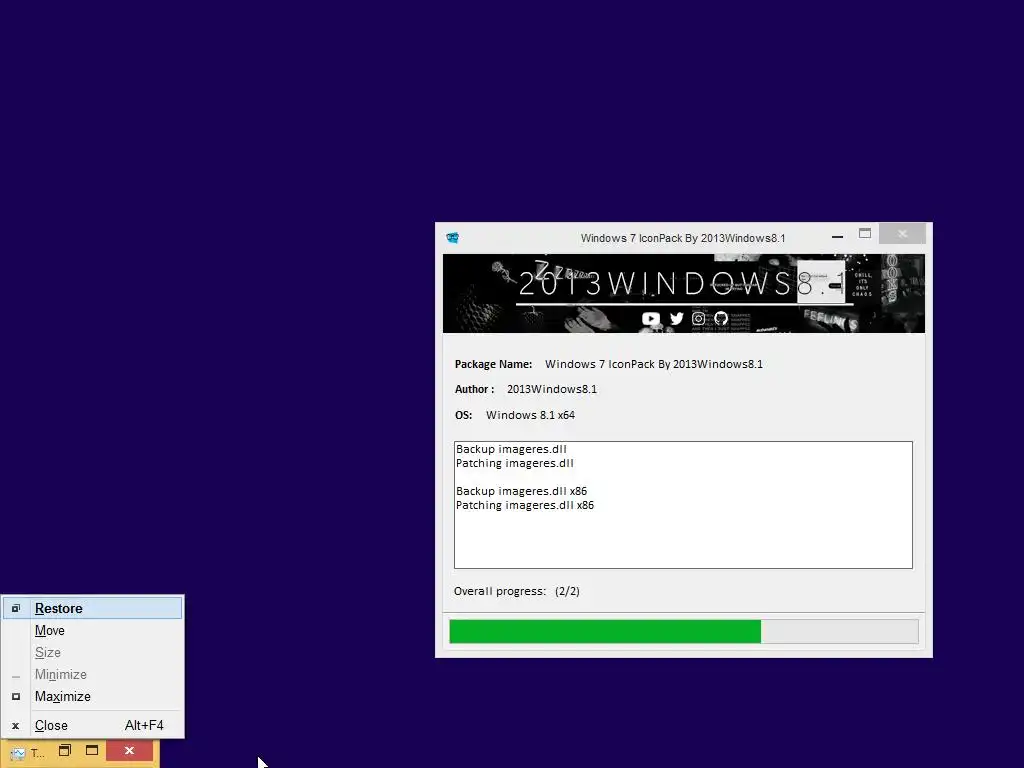The height and width of the screenshot is (768, 1024).
Task: Select Close Alt+F4 menu entry
Action: pyautogui.click(x=92, y=726)
